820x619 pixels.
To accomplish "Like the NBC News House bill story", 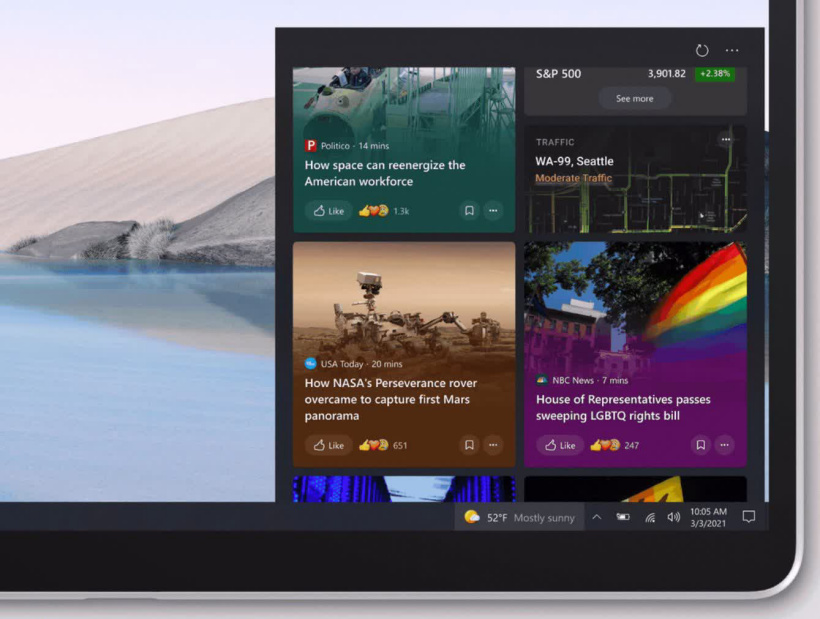I will point(560,445).
